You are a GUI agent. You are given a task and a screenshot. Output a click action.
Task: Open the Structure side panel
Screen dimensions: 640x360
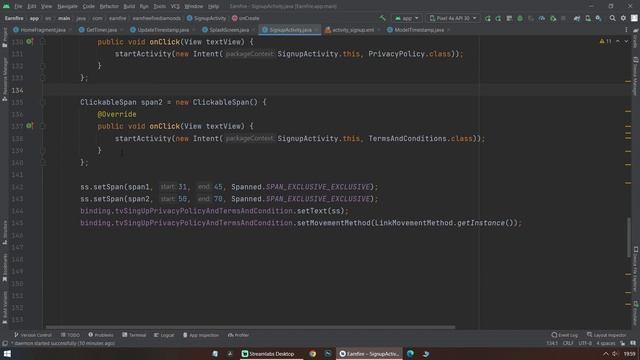pos(4,232)
